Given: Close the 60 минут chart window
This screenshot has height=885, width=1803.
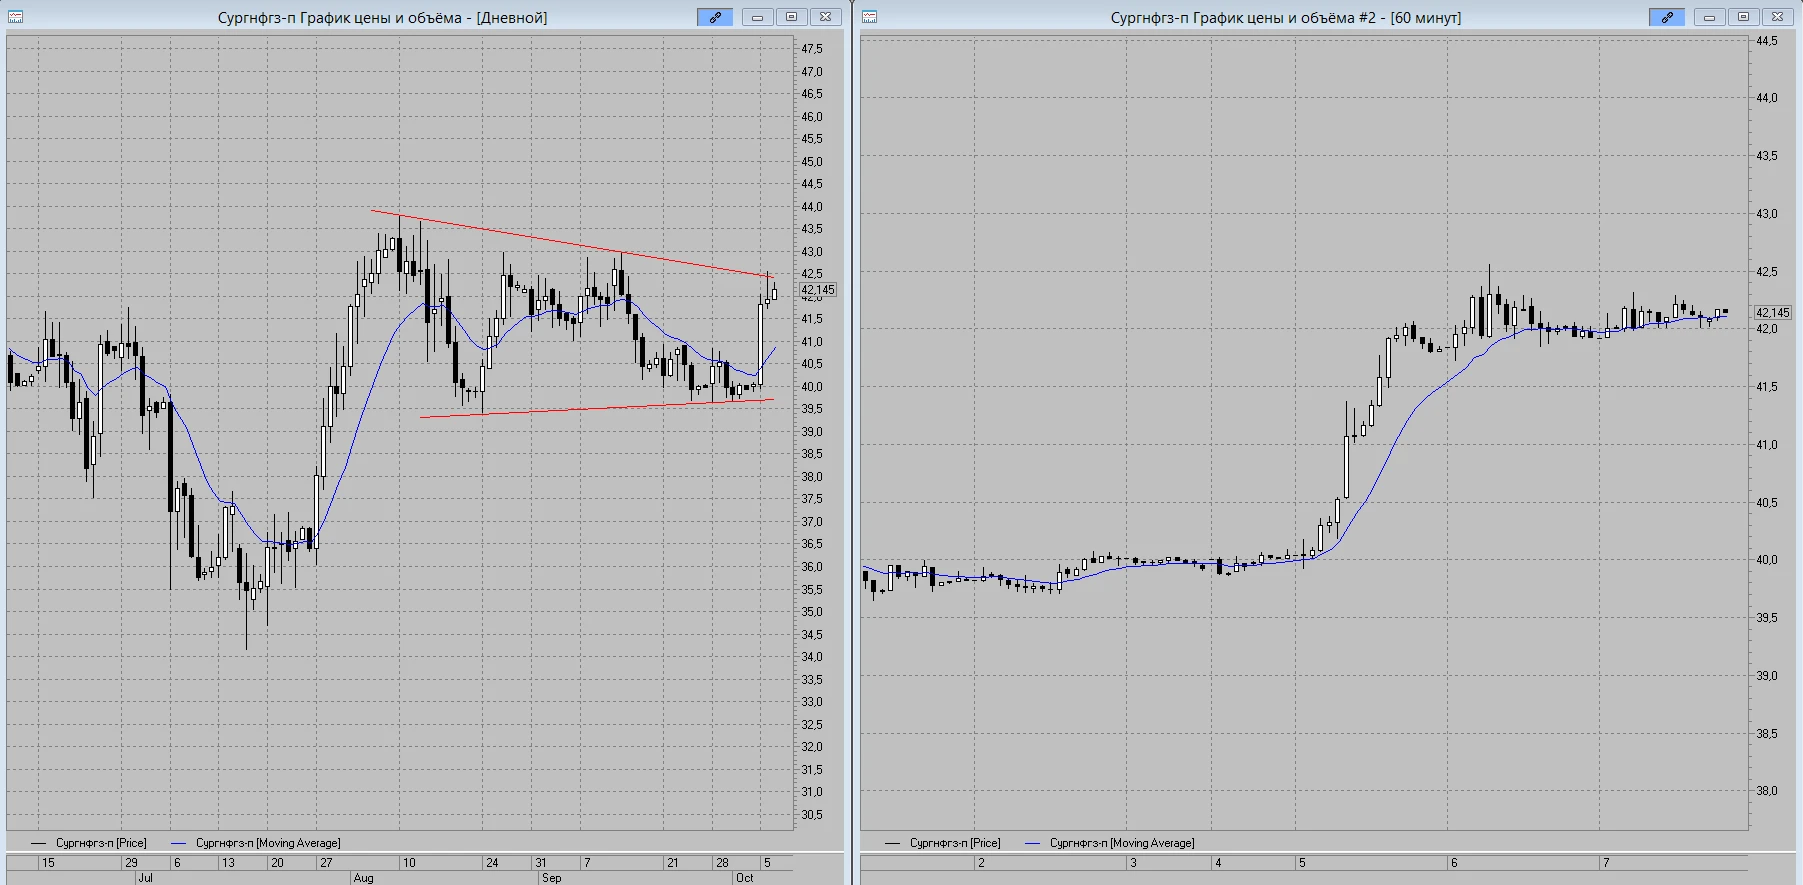Looking at the screenshot, I should click(1777, 17).
